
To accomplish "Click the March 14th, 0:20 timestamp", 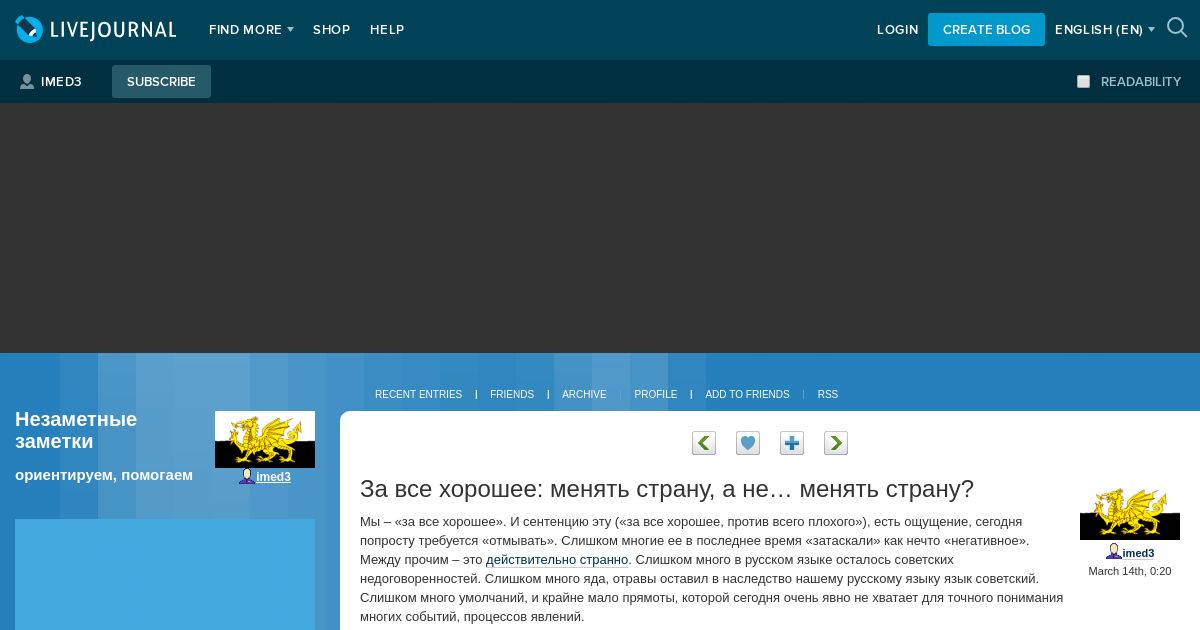I will pyautogui.click(x=1130, y=571).
